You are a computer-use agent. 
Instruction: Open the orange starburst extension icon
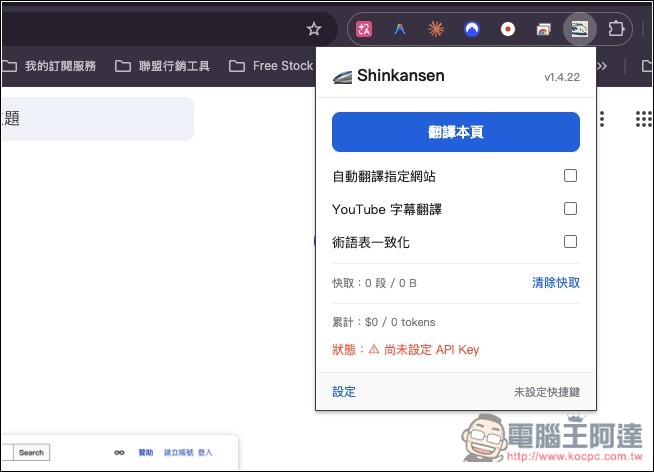[436, 29]
